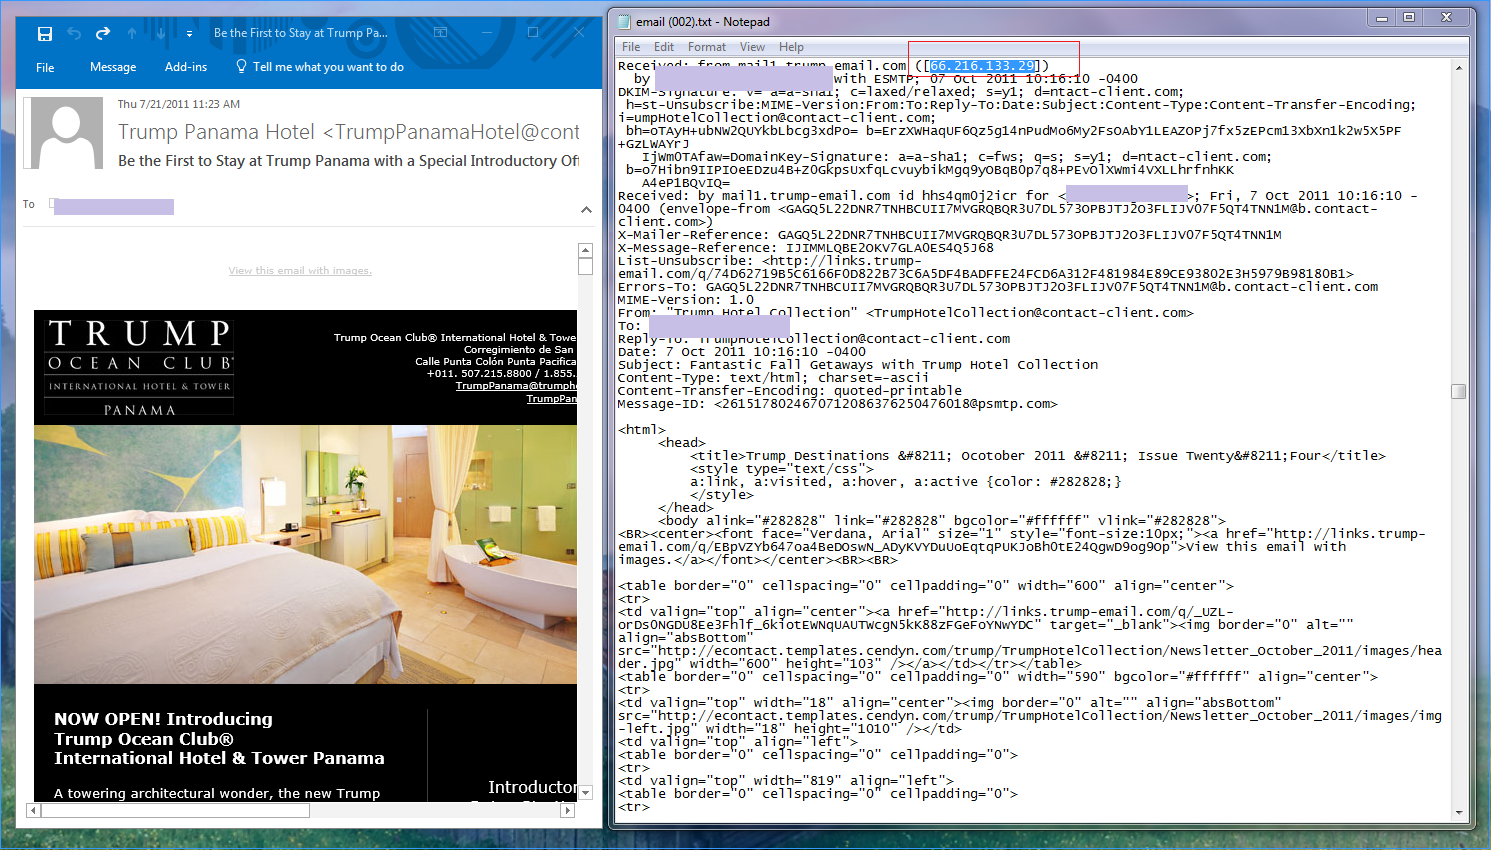This screenshot has height=850, width=1491.
Task: Open Customize Quick Access Toolbar dropdown
Action: 189,34
